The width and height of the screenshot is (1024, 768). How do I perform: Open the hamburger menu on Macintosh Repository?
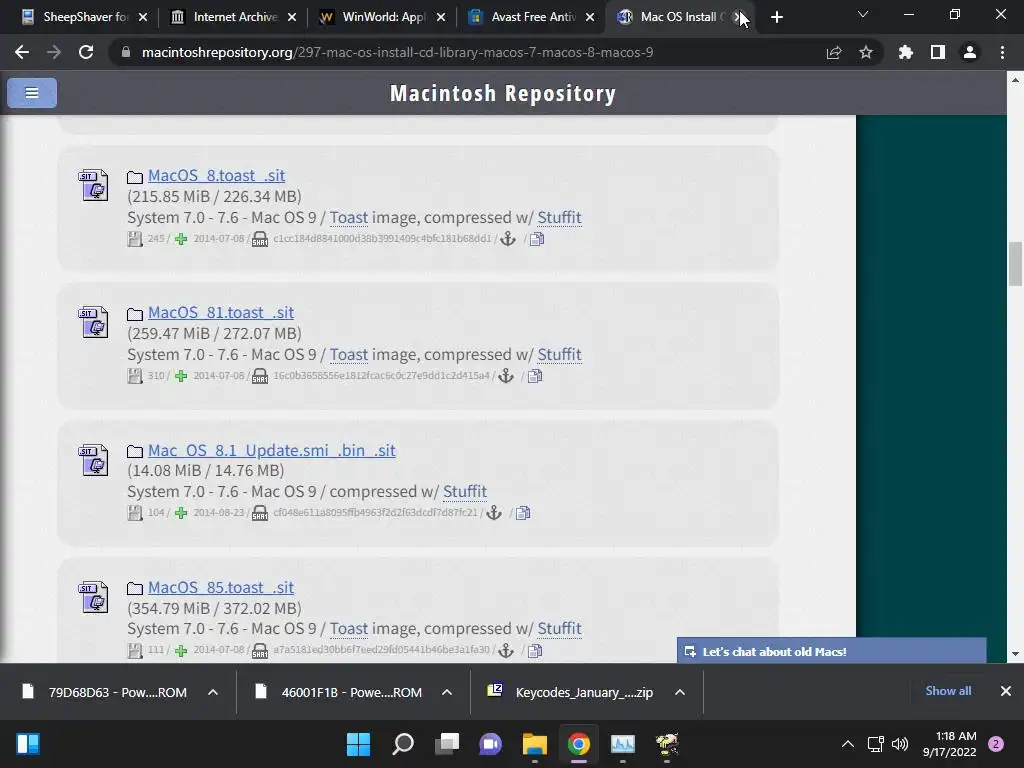click(31, 93)
